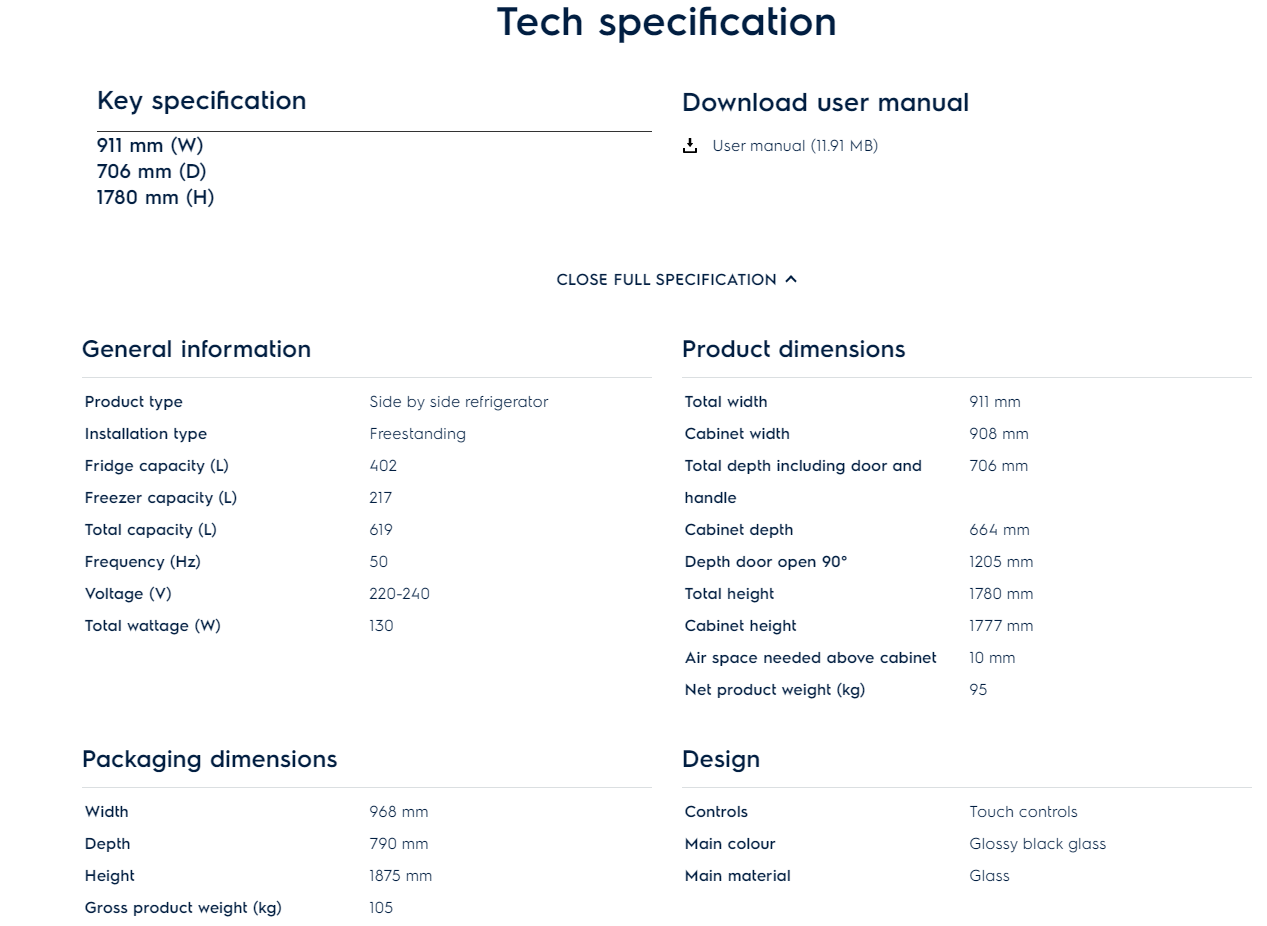Select the "Glossy black glass" colour value
This screenshot has height=926, width=1267.
click(x=1037, y=844)
